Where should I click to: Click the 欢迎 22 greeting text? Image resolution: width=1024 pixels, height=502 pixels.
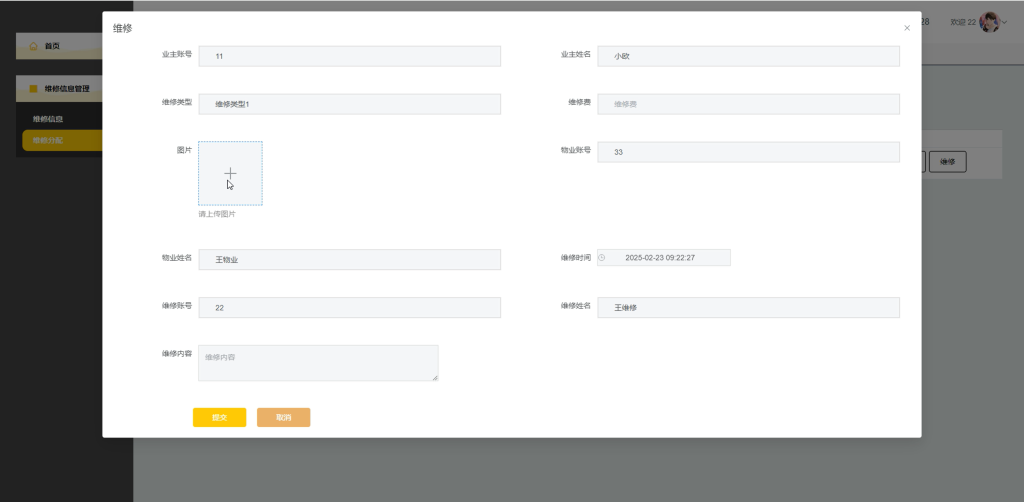(x=963, y=22)
